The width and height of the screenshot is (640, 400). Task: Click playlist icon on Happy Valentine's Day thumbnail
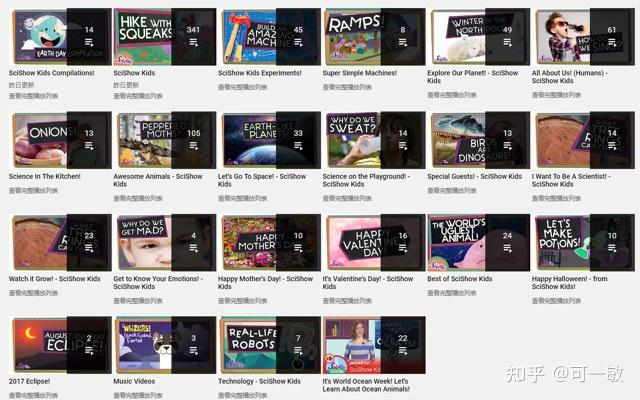pos(403,248)
